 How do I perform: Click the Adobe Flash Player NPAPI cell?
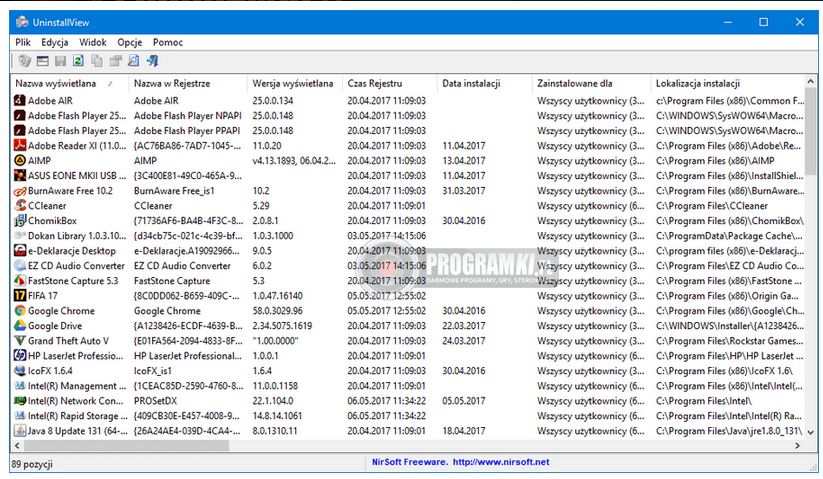click(187, 115)
